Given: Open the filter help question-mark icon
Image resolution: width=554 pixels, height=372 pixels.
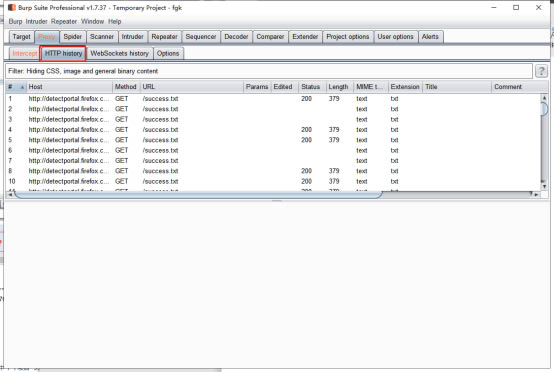Looking at the screenshot, I should pyautogui.click(x=541, y=71).
